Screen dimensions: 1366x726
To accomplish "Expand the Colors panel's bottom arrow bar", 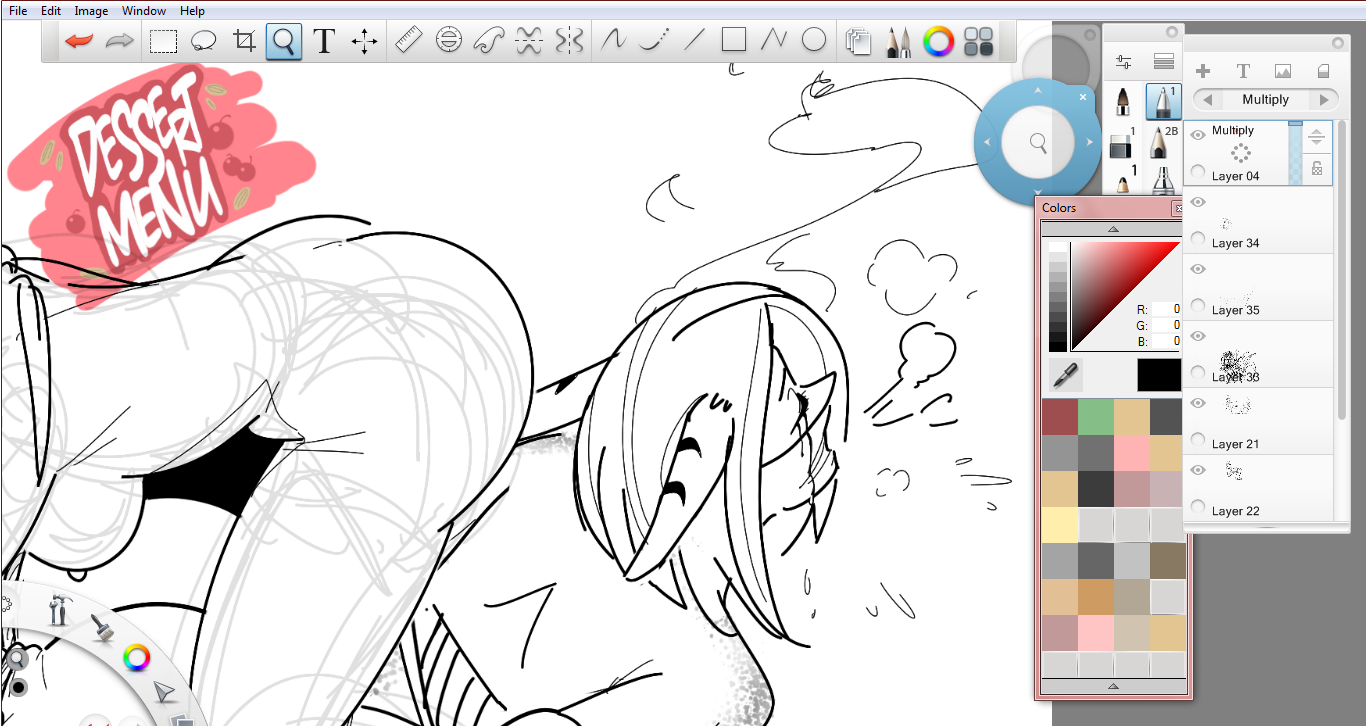I will click(x=1113, y=686).
